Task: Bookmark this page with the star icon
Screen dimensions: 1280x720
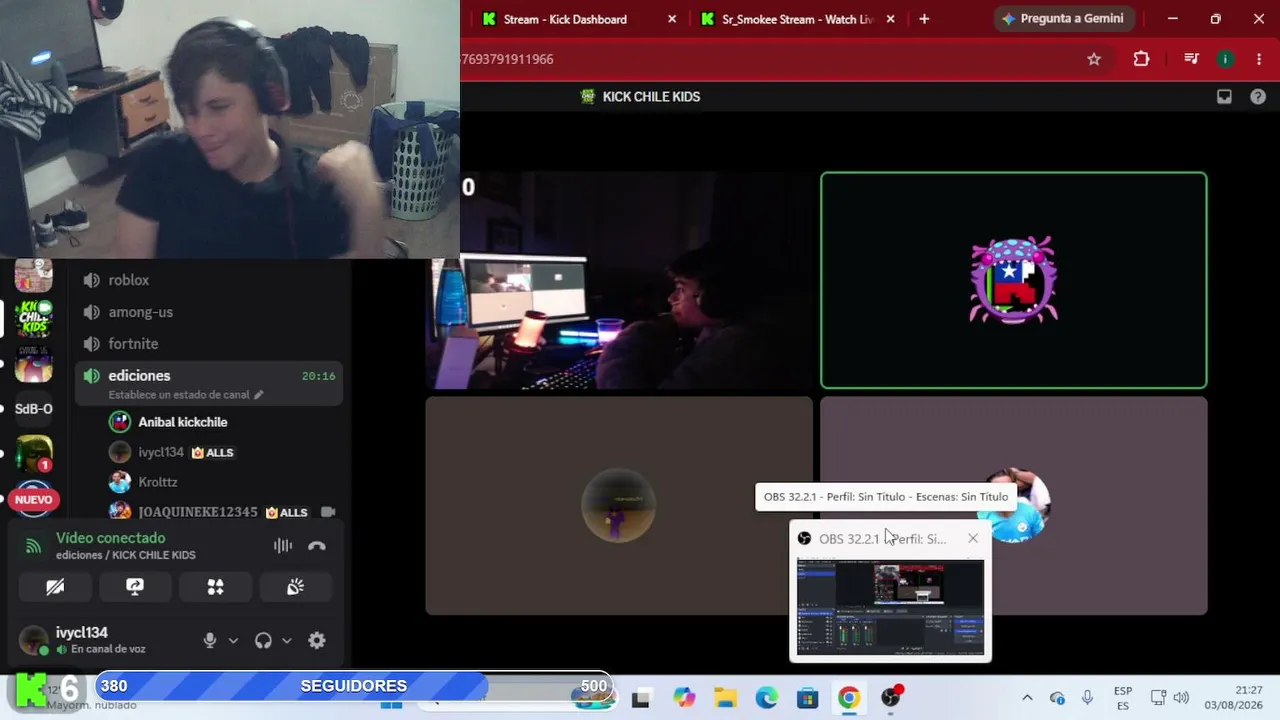Action: pyautogui.click(x=1094, y=59)
